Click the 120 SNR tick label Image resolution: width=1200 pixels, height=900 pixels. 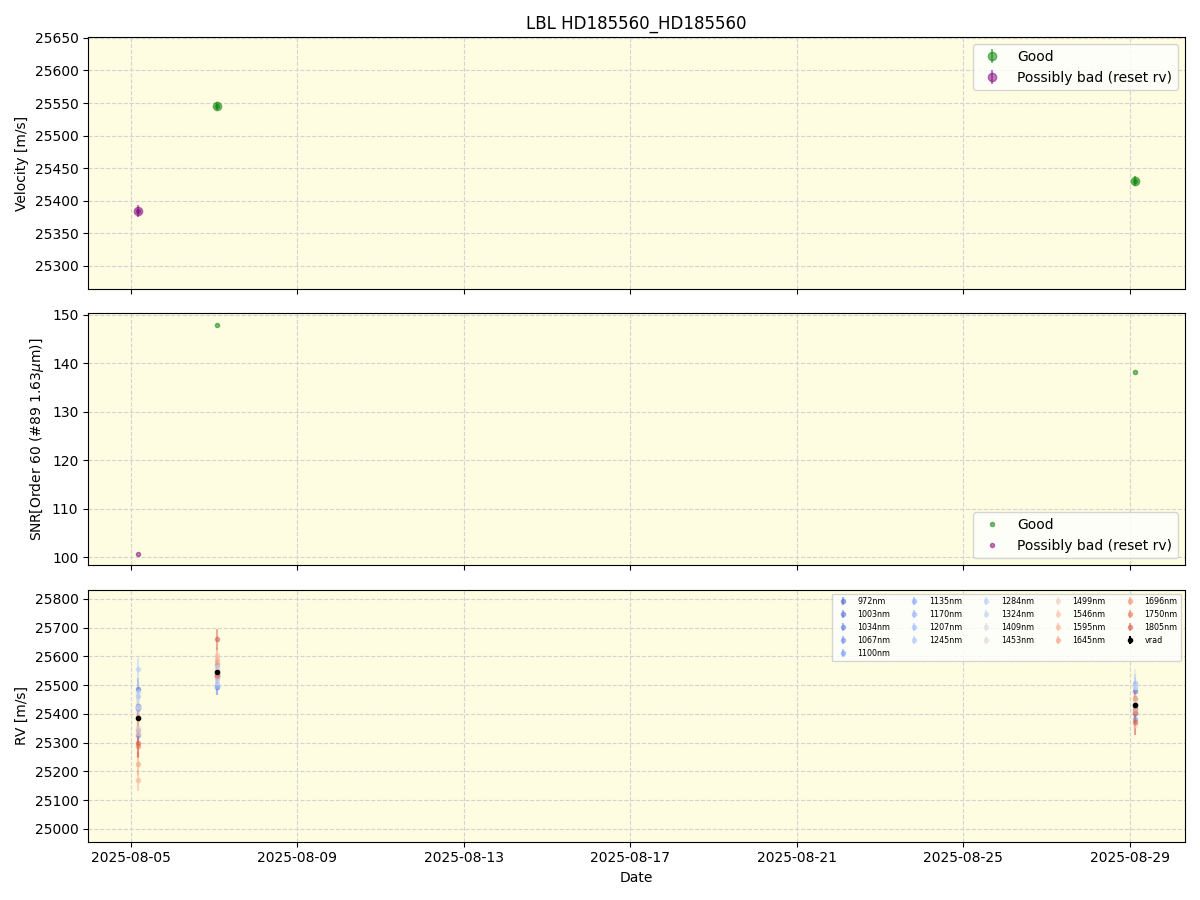(x=68, y=461)
